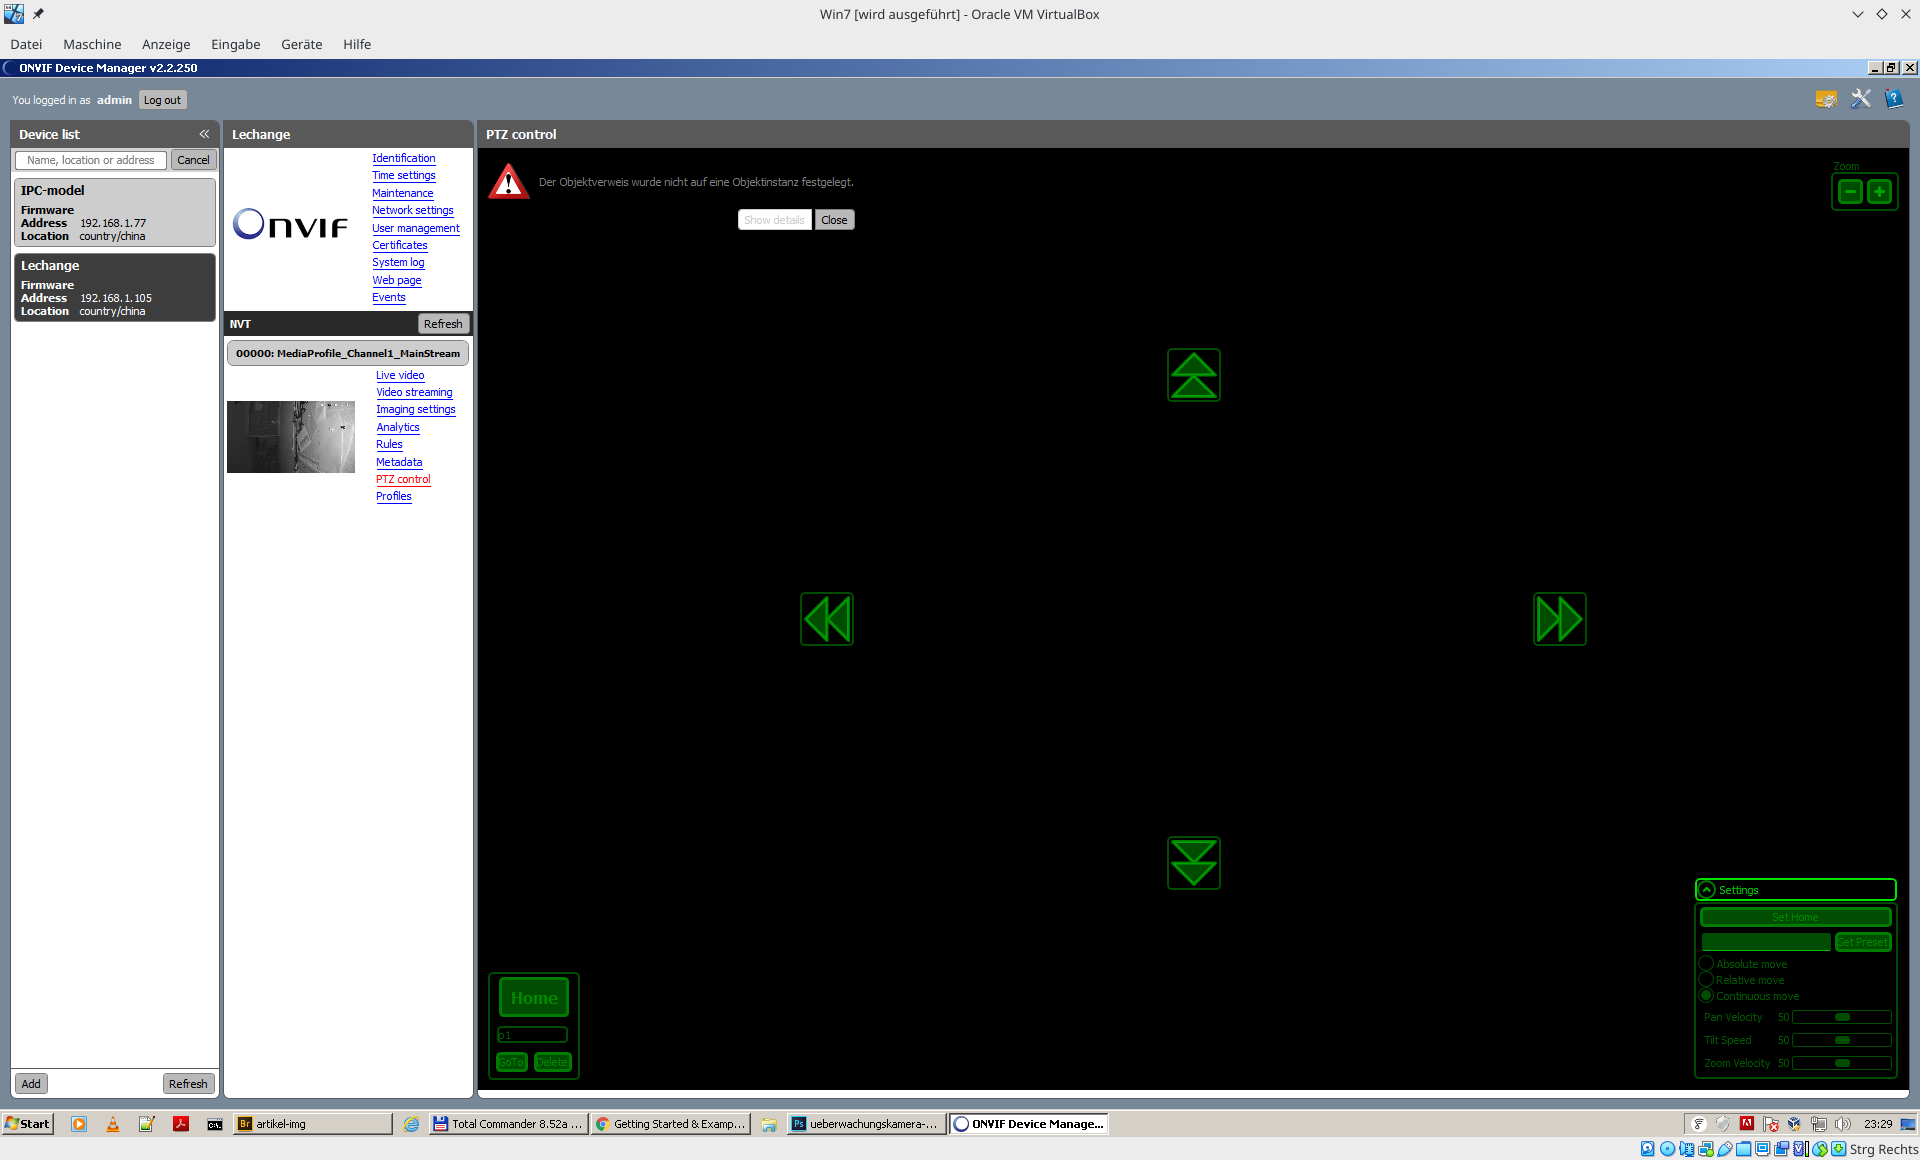Open the help icon in header
The image size is (1920, 1160).
point(1894,99)
